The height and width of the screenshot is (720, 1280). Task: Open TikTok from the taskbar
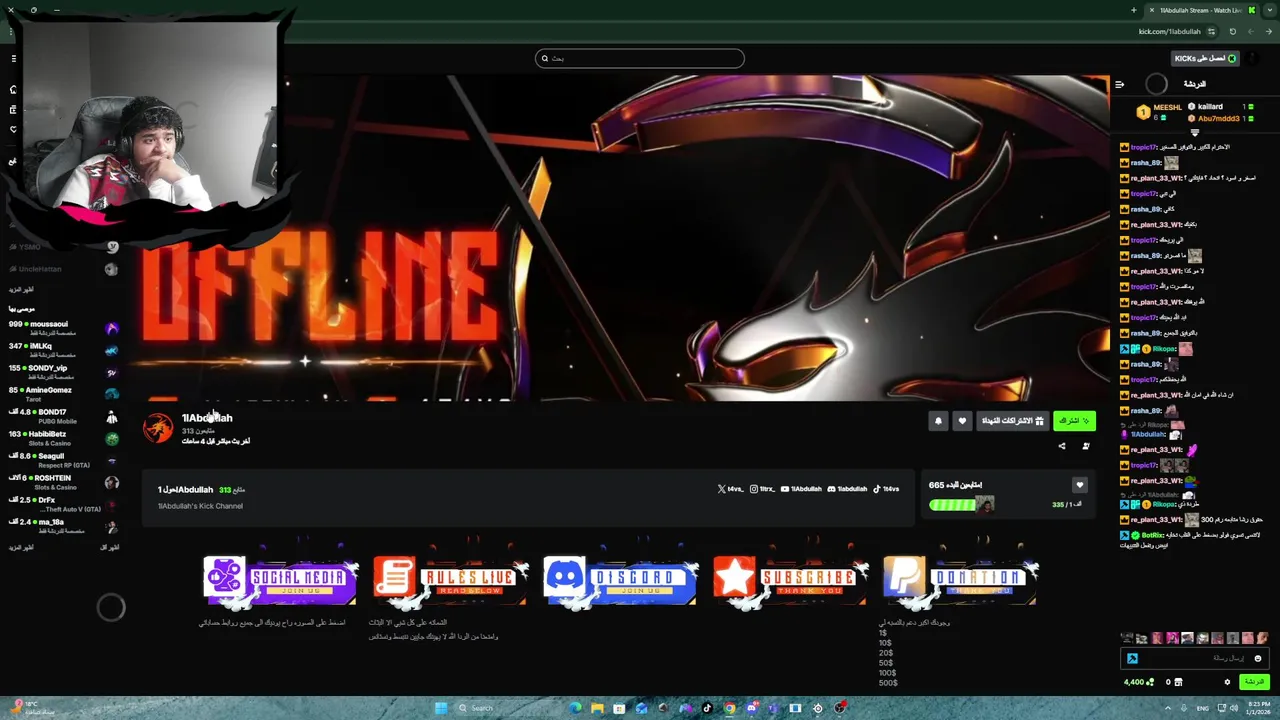coord(707,708)
